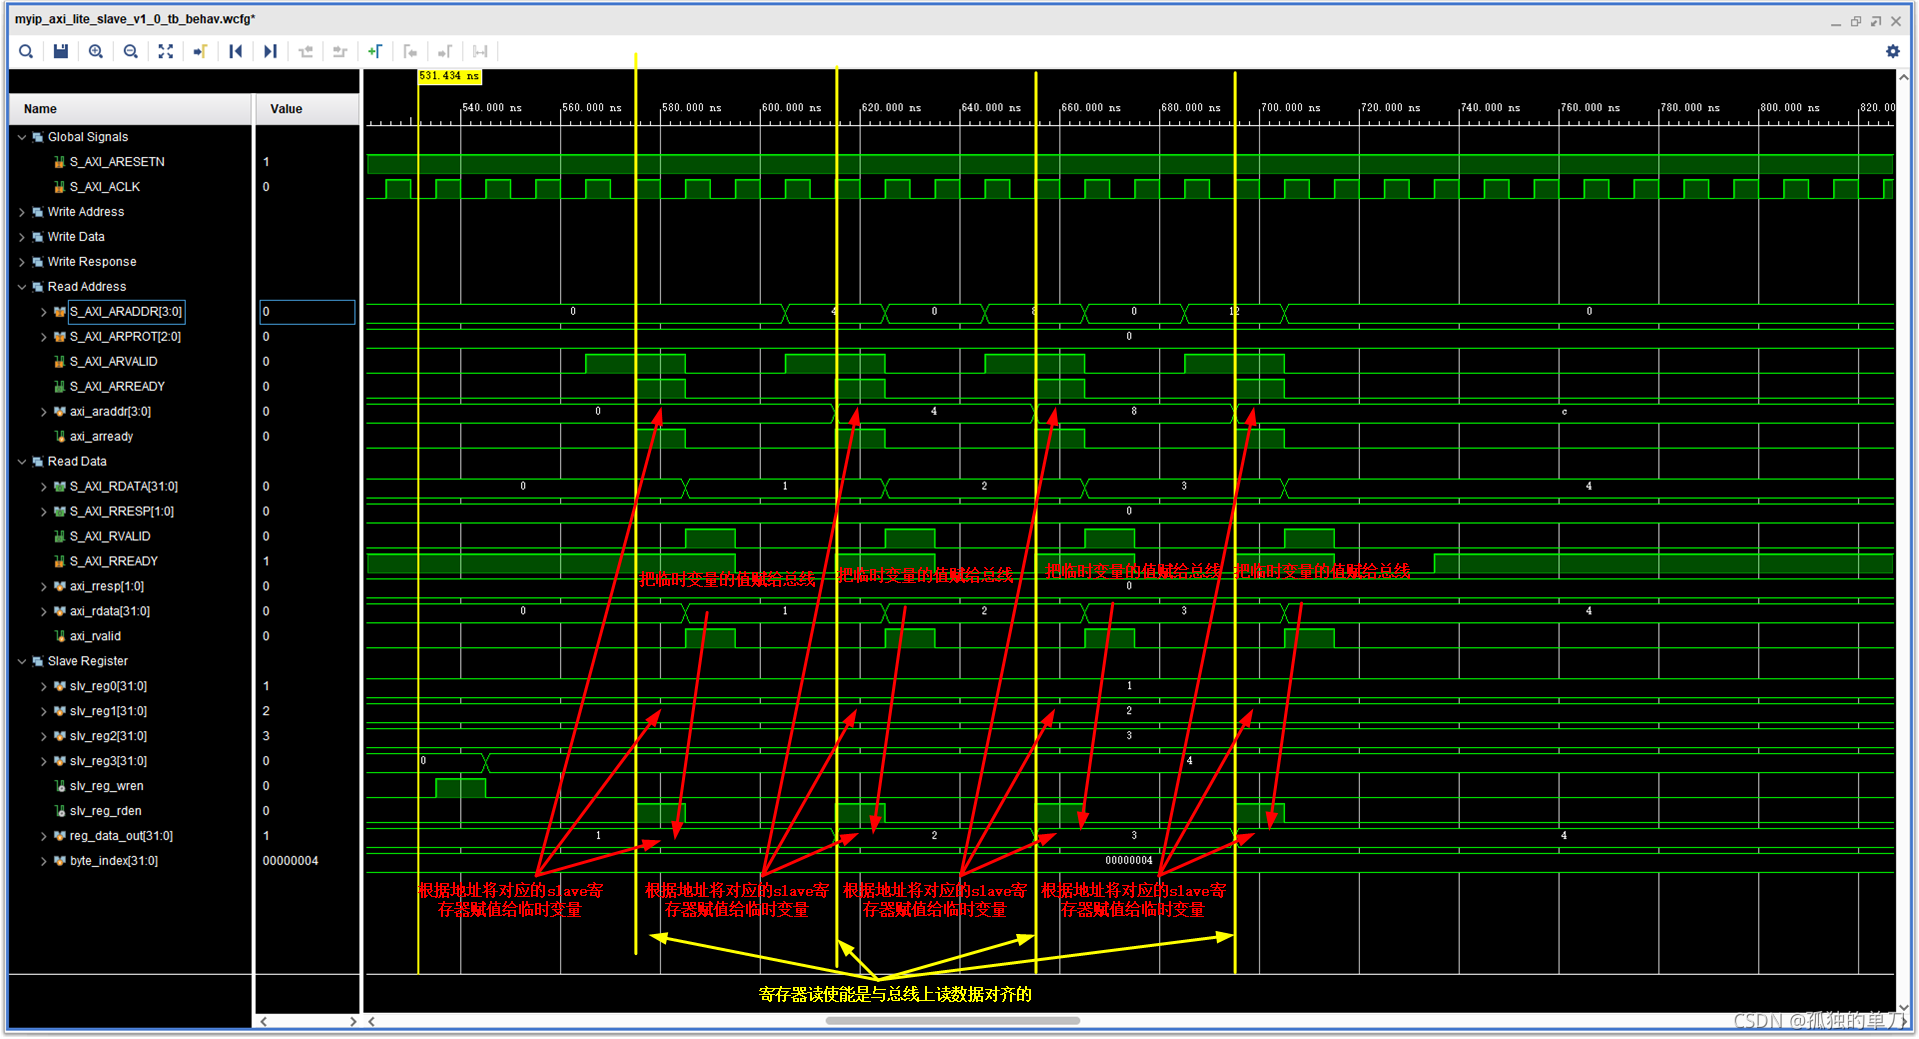Open waveform settings gear
Image resolution: width=1919 pixels, height=1039 pixels.
tap(1892, 51)
